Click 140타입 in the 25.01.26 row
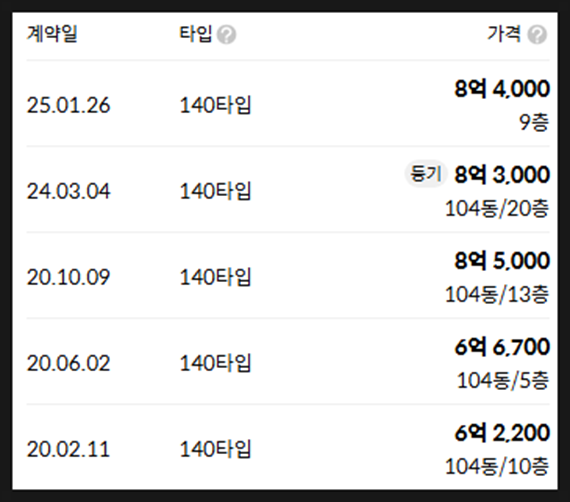 216,105
